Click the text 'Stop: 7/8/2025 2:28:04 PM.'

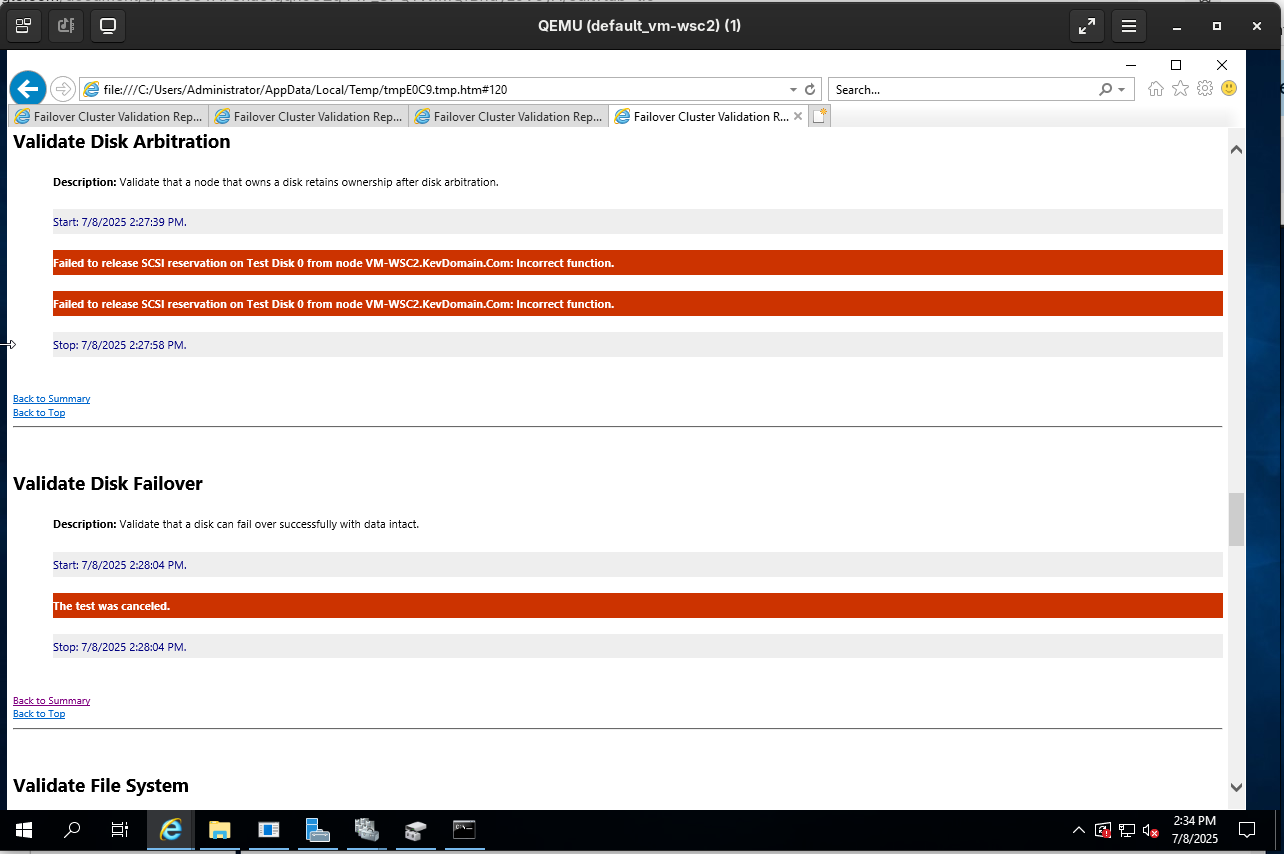coord(120,647)
